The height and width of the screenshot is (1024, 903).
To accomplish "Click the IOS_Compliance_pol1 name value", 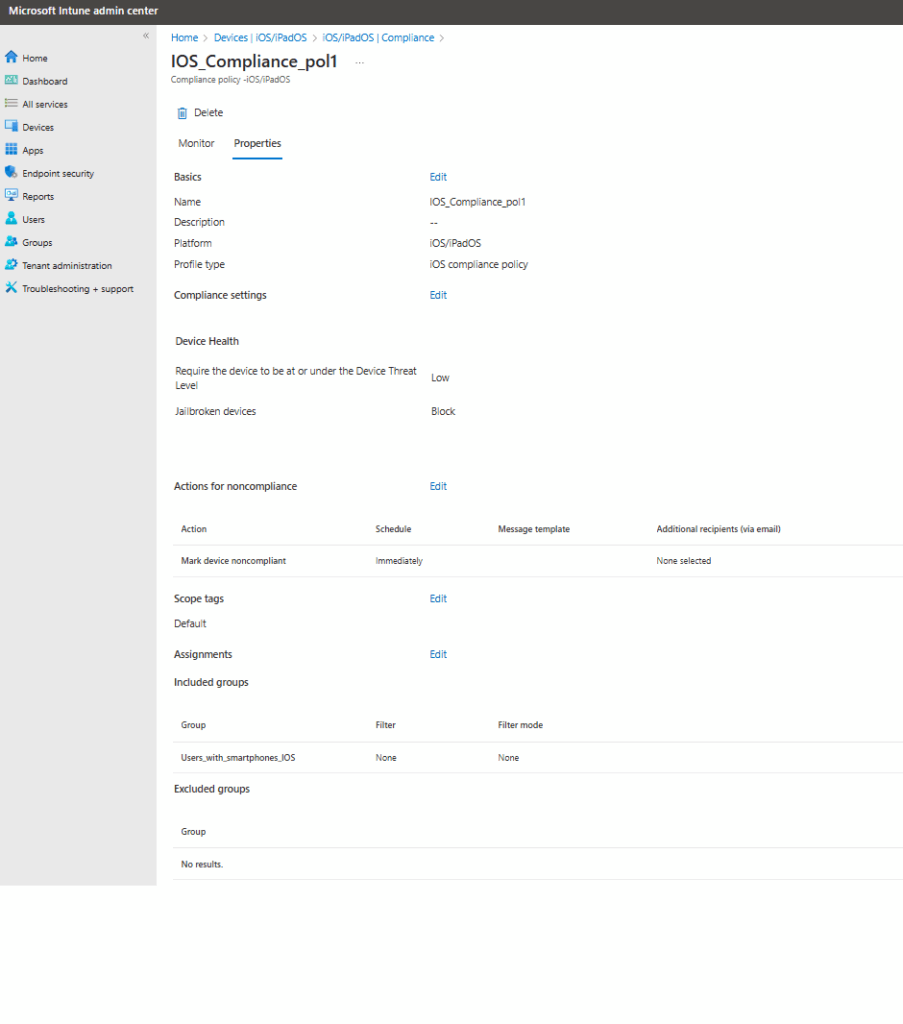I will 477,202.
